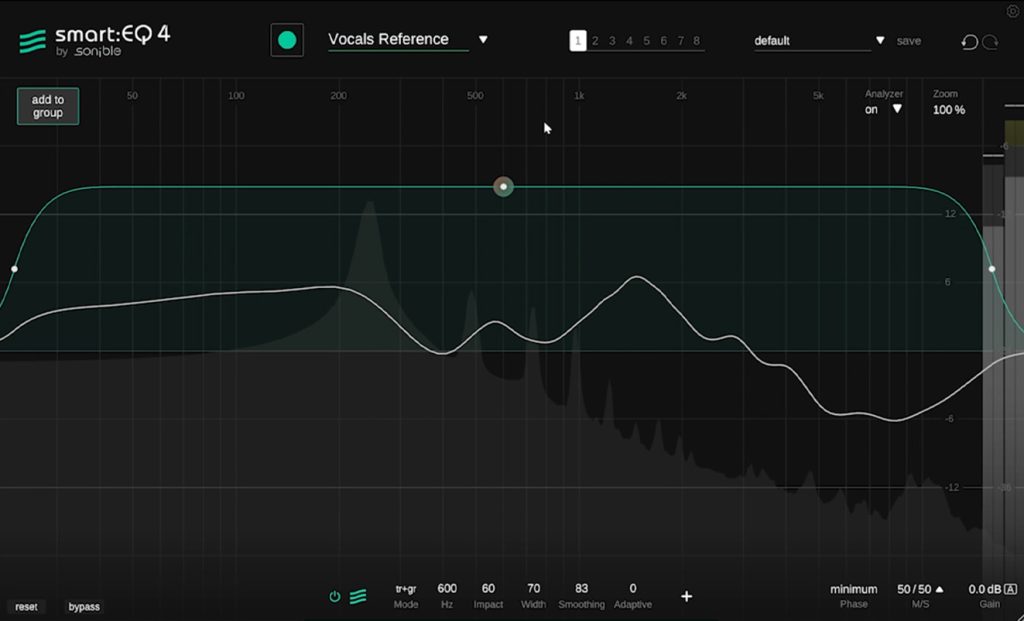Add a new EQ band with the plus icon
This screenshot has width=1024, height=621.
click(687, 596)
